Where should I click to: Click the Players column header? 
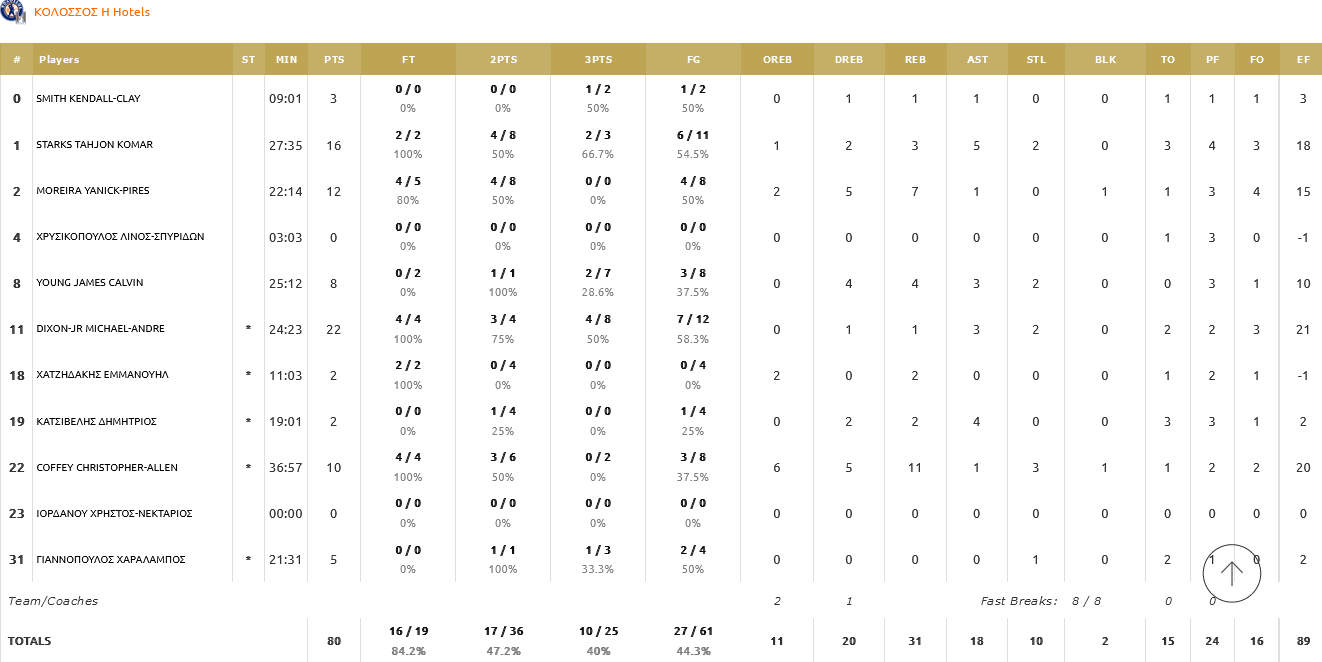(x=59, y=60)
